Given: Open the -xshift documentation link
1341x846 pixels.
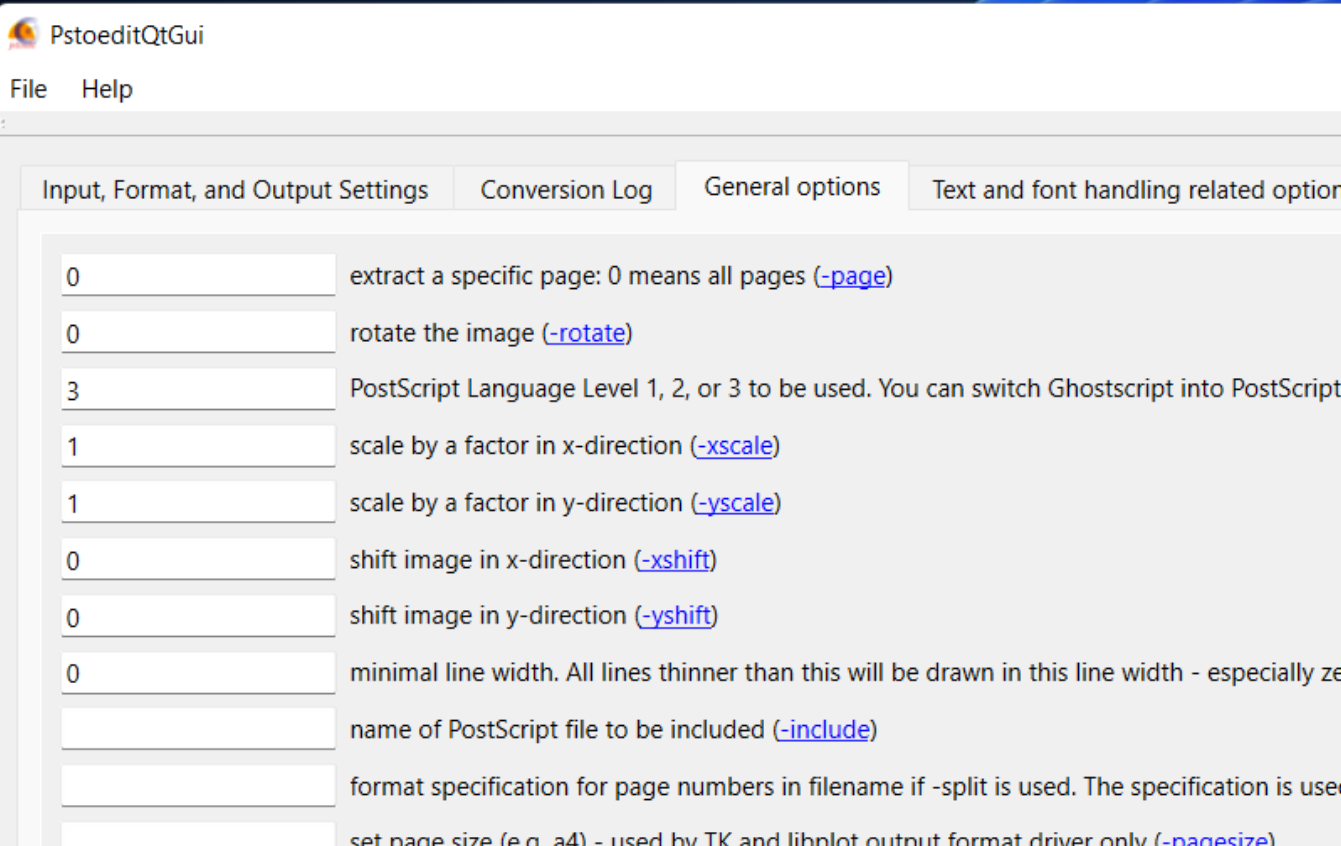Looking at the screenshot, I should pyautogui.click(x=677, y=558).
